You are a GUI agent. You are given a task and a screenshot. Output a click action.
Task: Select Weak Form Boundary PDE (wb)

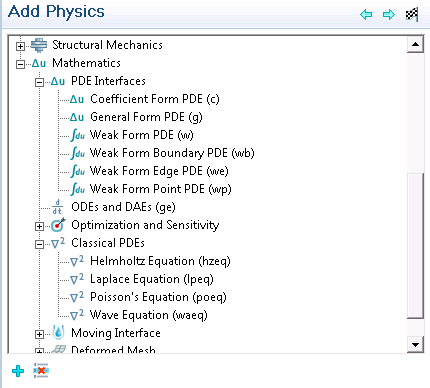pos(172,153)
